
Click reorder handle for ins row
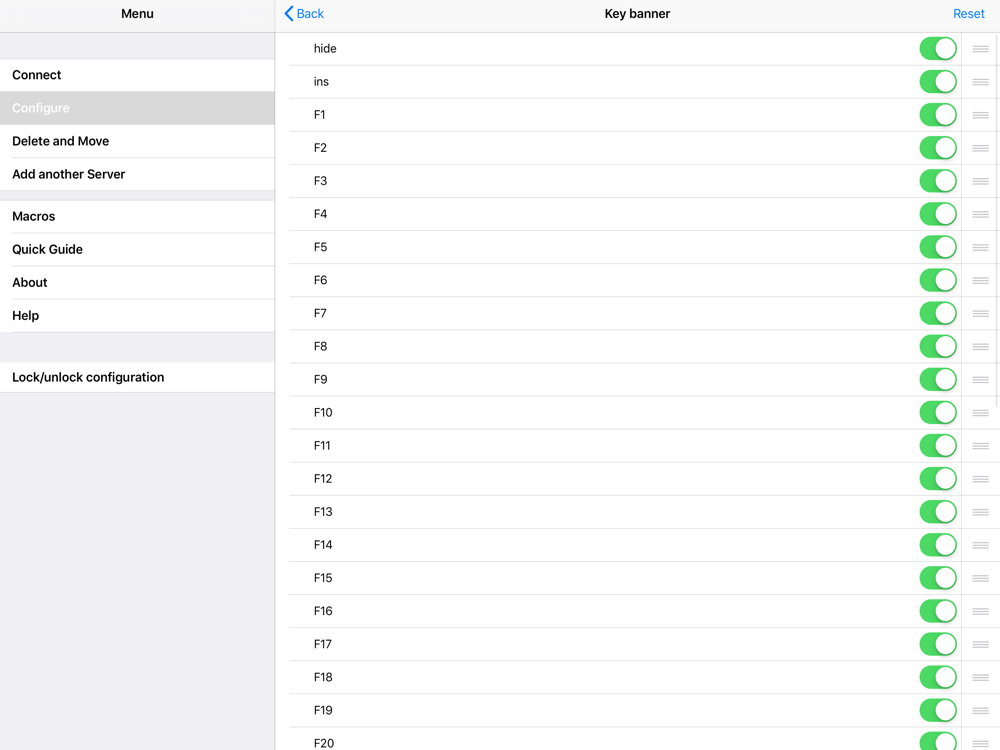(980, 82)
